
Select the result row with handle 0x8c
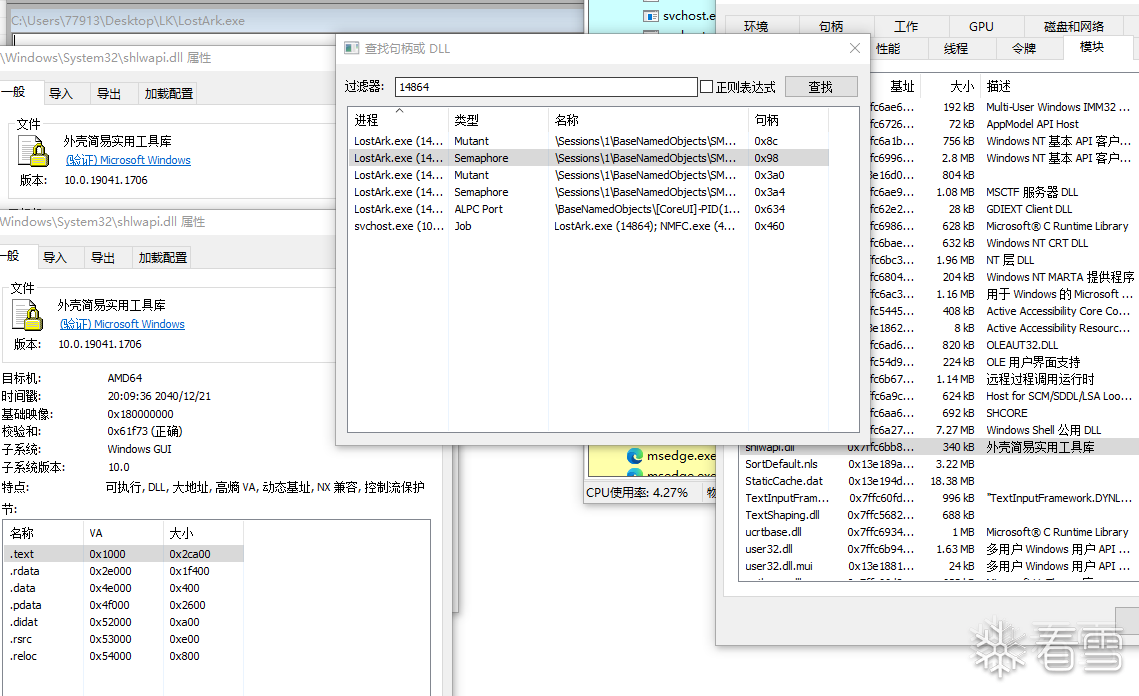coord(588,141)
